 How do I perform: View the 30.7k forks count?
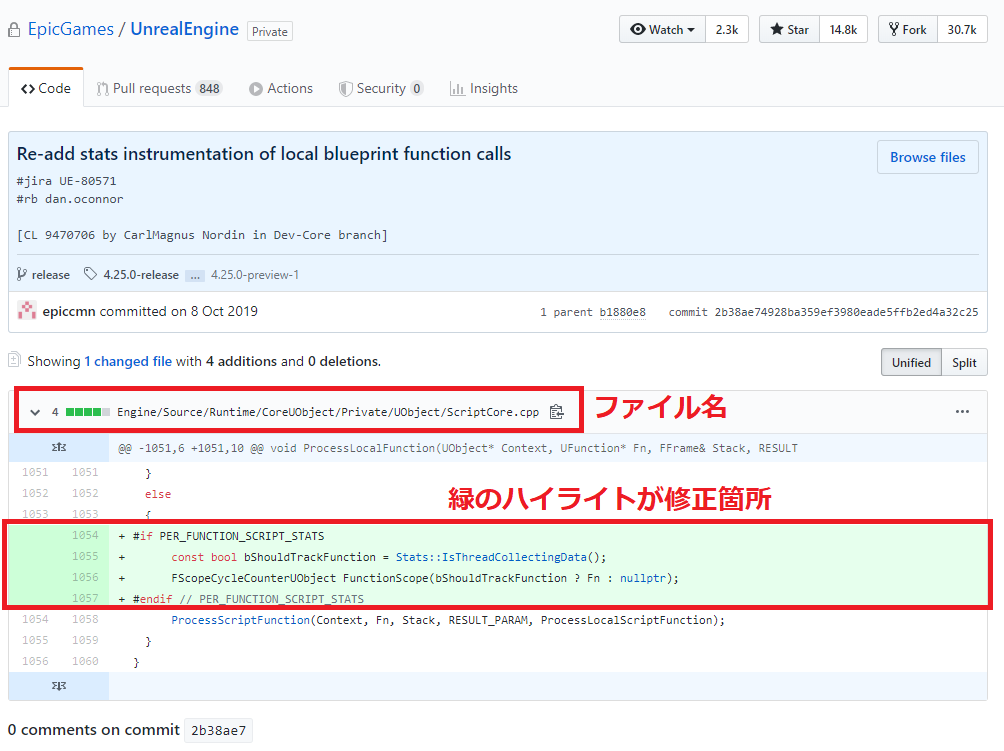(962, 29)
